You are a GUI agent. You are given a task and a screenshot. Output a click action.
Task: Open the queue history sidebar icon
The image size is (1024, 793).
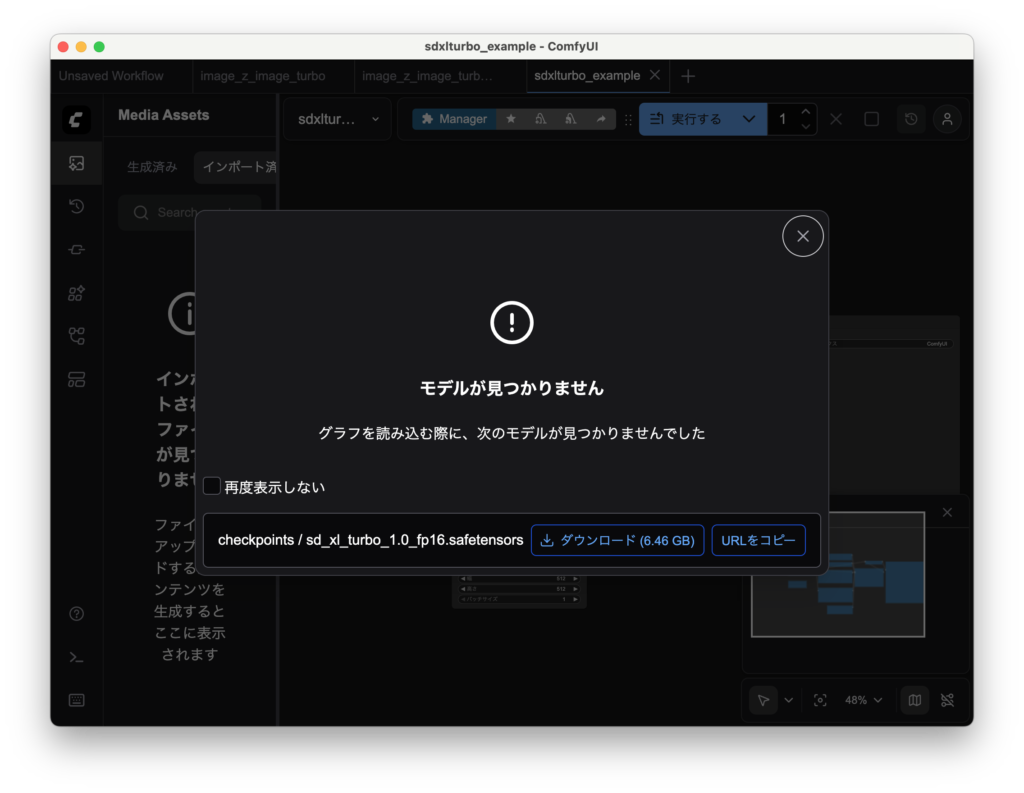(77, 207)
